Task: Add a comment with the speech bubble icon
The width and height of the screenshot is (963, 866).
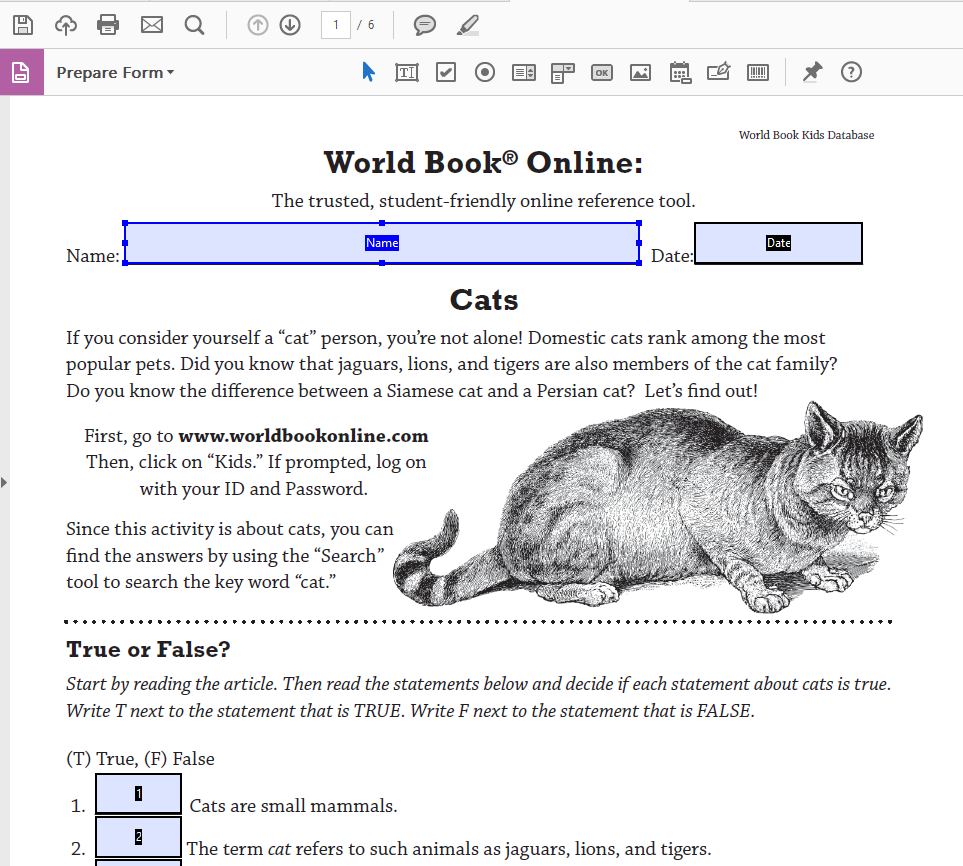Action: pos(424,25)
